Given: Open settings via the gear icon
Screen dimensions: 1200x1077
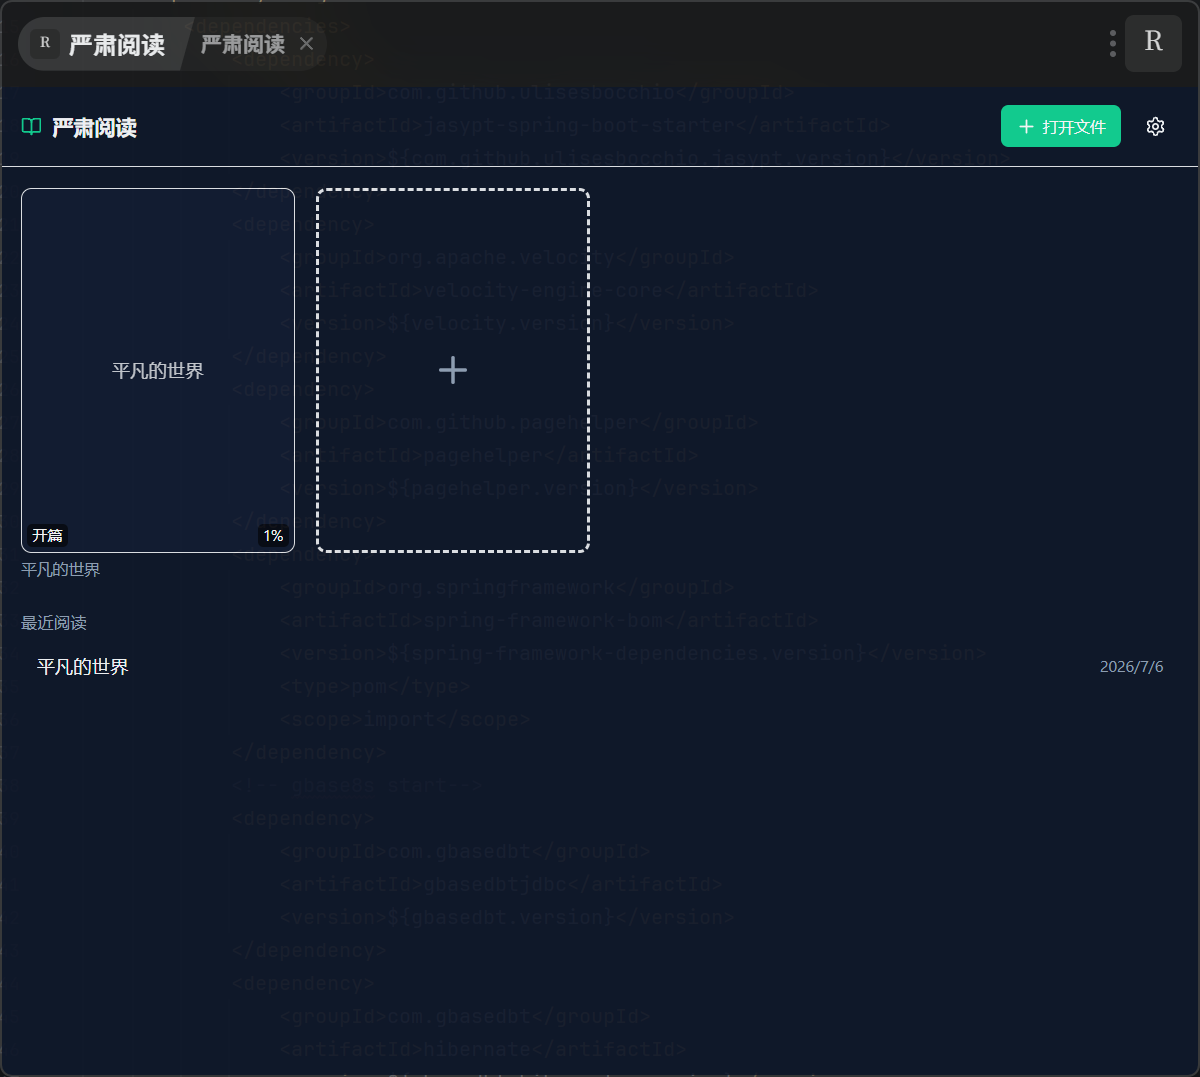Looking at the screenshot, I should tap(1156, 126).
